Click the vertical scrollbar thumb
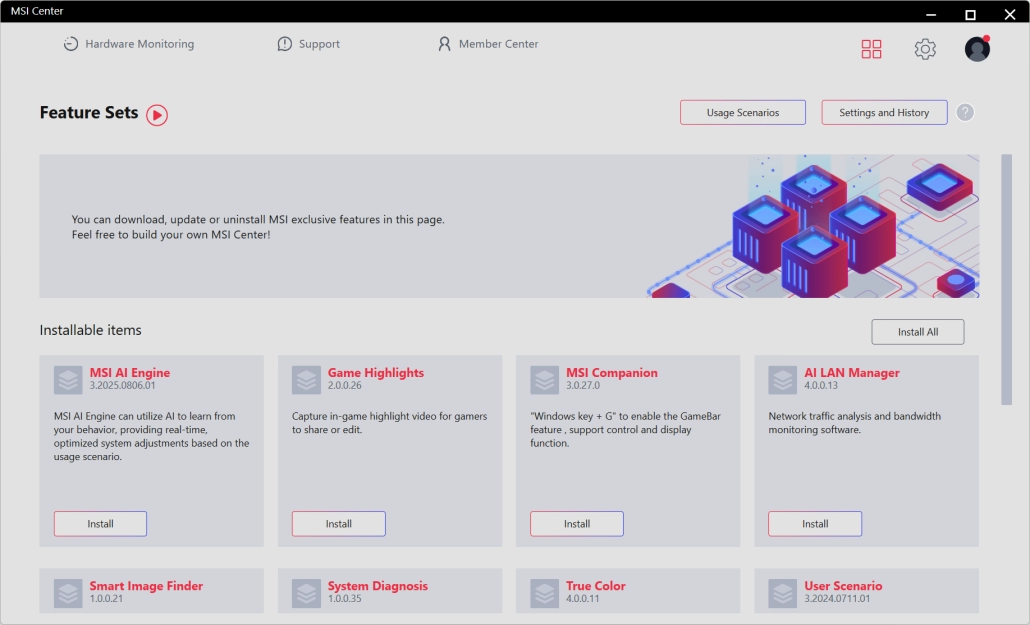 pos(1006,279)
